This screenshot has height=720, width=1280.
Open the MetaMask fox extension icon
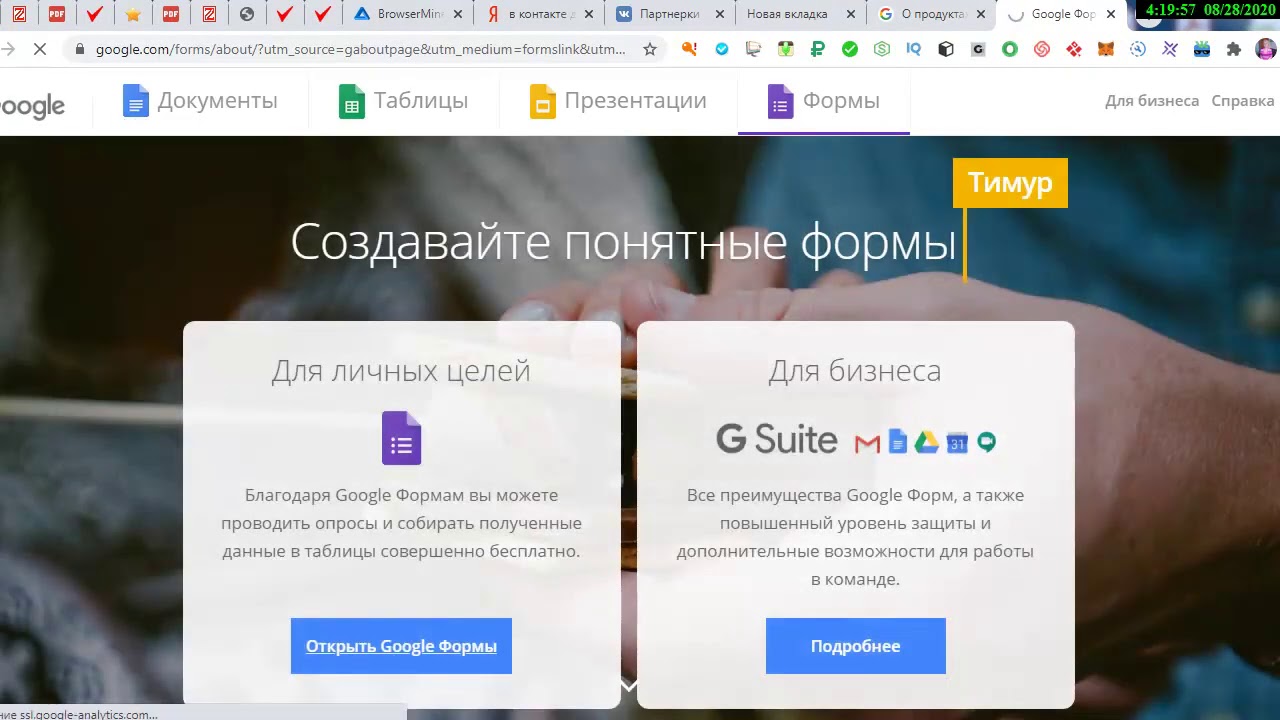[x=1105, y=49]
